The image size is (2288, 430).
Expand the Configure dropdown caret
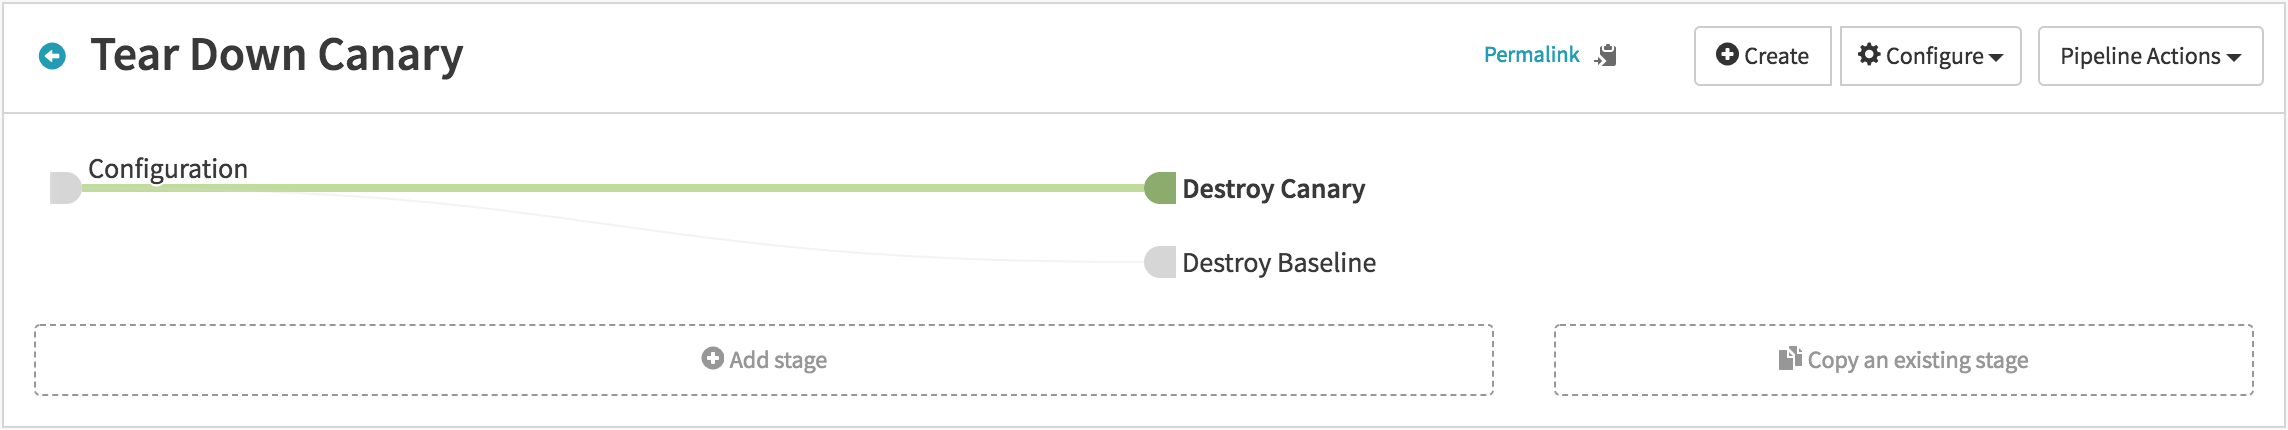(1996, 58)
